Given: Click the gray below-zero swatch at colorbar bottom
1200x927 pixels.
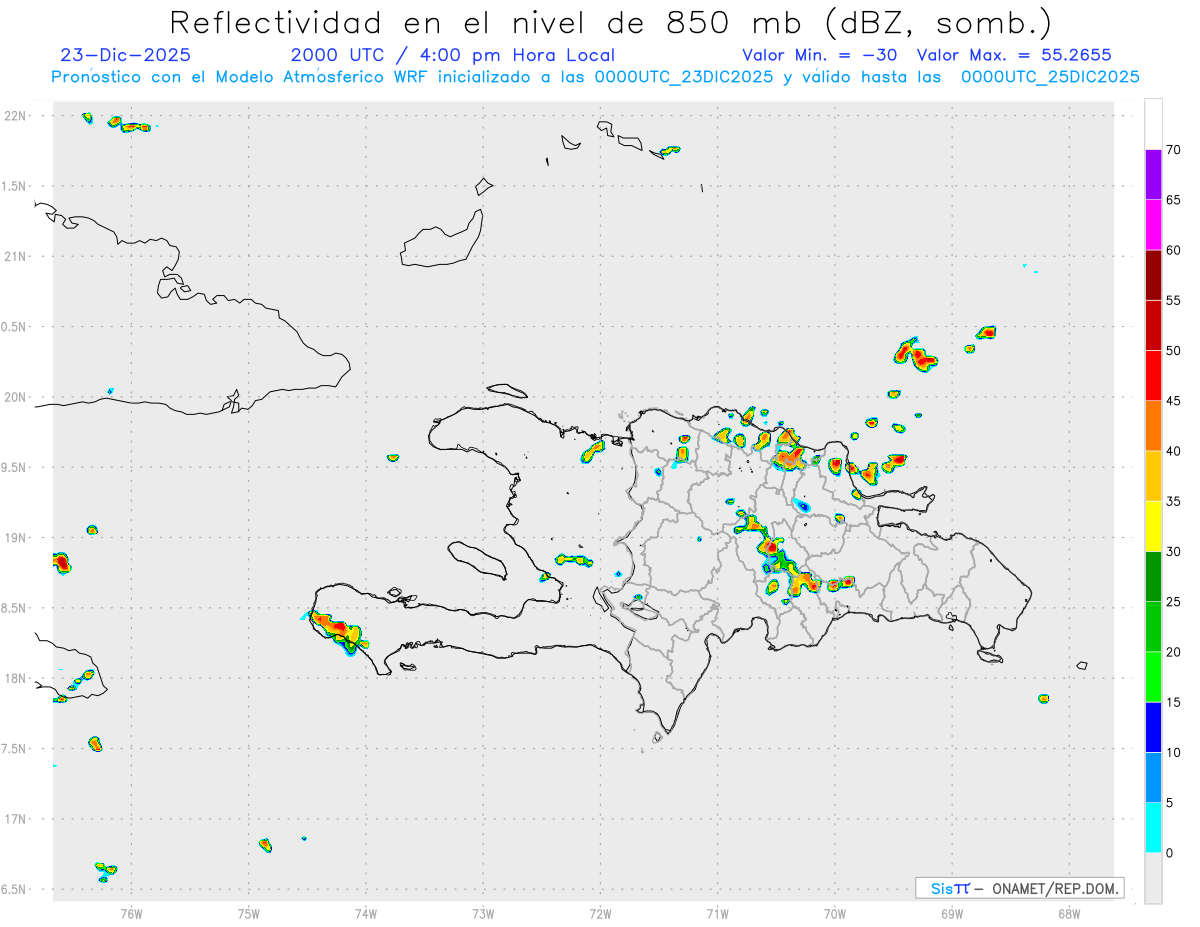Looking at the screenshot, I should coord(1153,878).
